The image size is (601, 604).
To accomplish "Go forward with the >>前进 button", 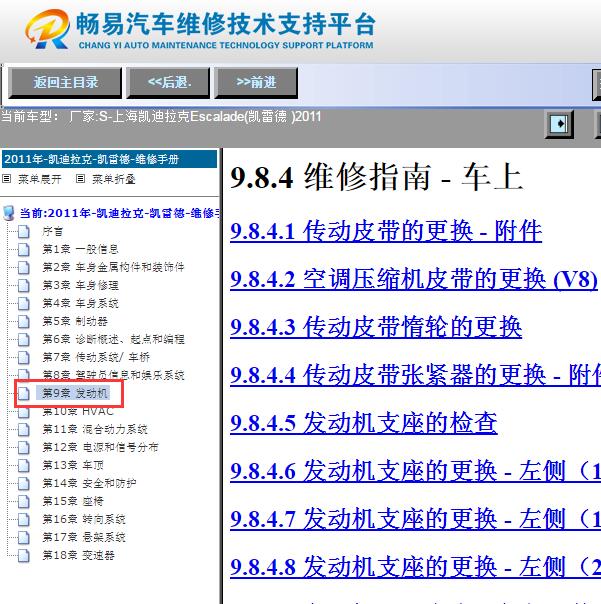I will pos(256,82).
